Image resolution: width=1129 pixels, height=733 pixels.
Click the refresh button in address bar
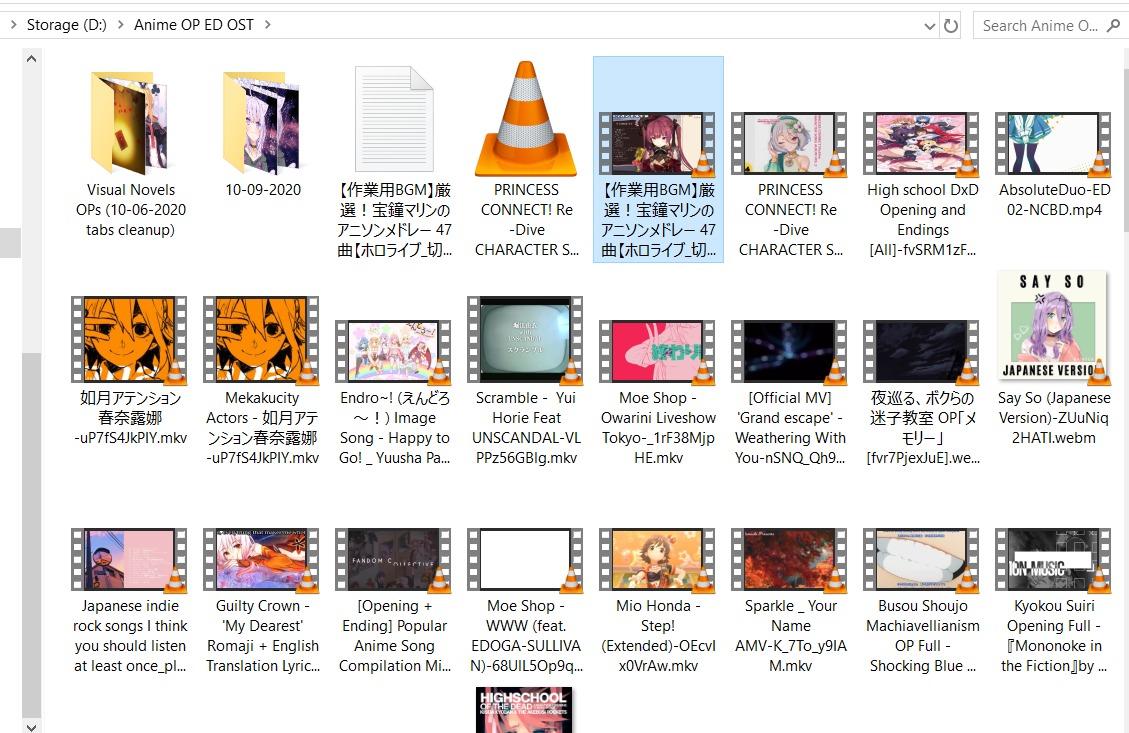point(951,26)
